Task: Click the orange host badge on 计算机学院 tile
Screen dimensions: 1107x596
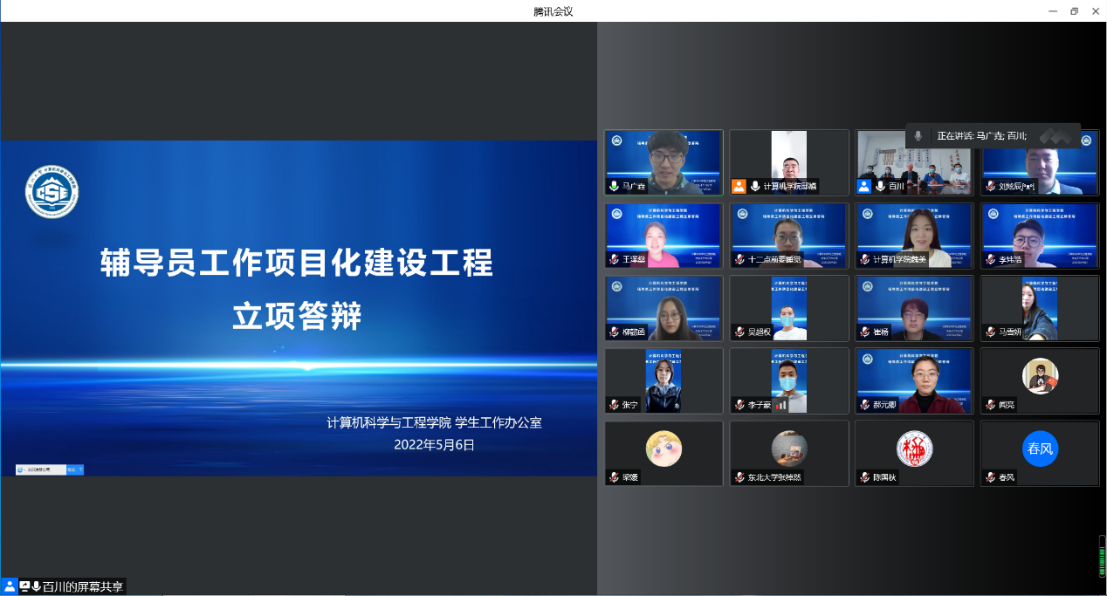Action: click(739, 186)
